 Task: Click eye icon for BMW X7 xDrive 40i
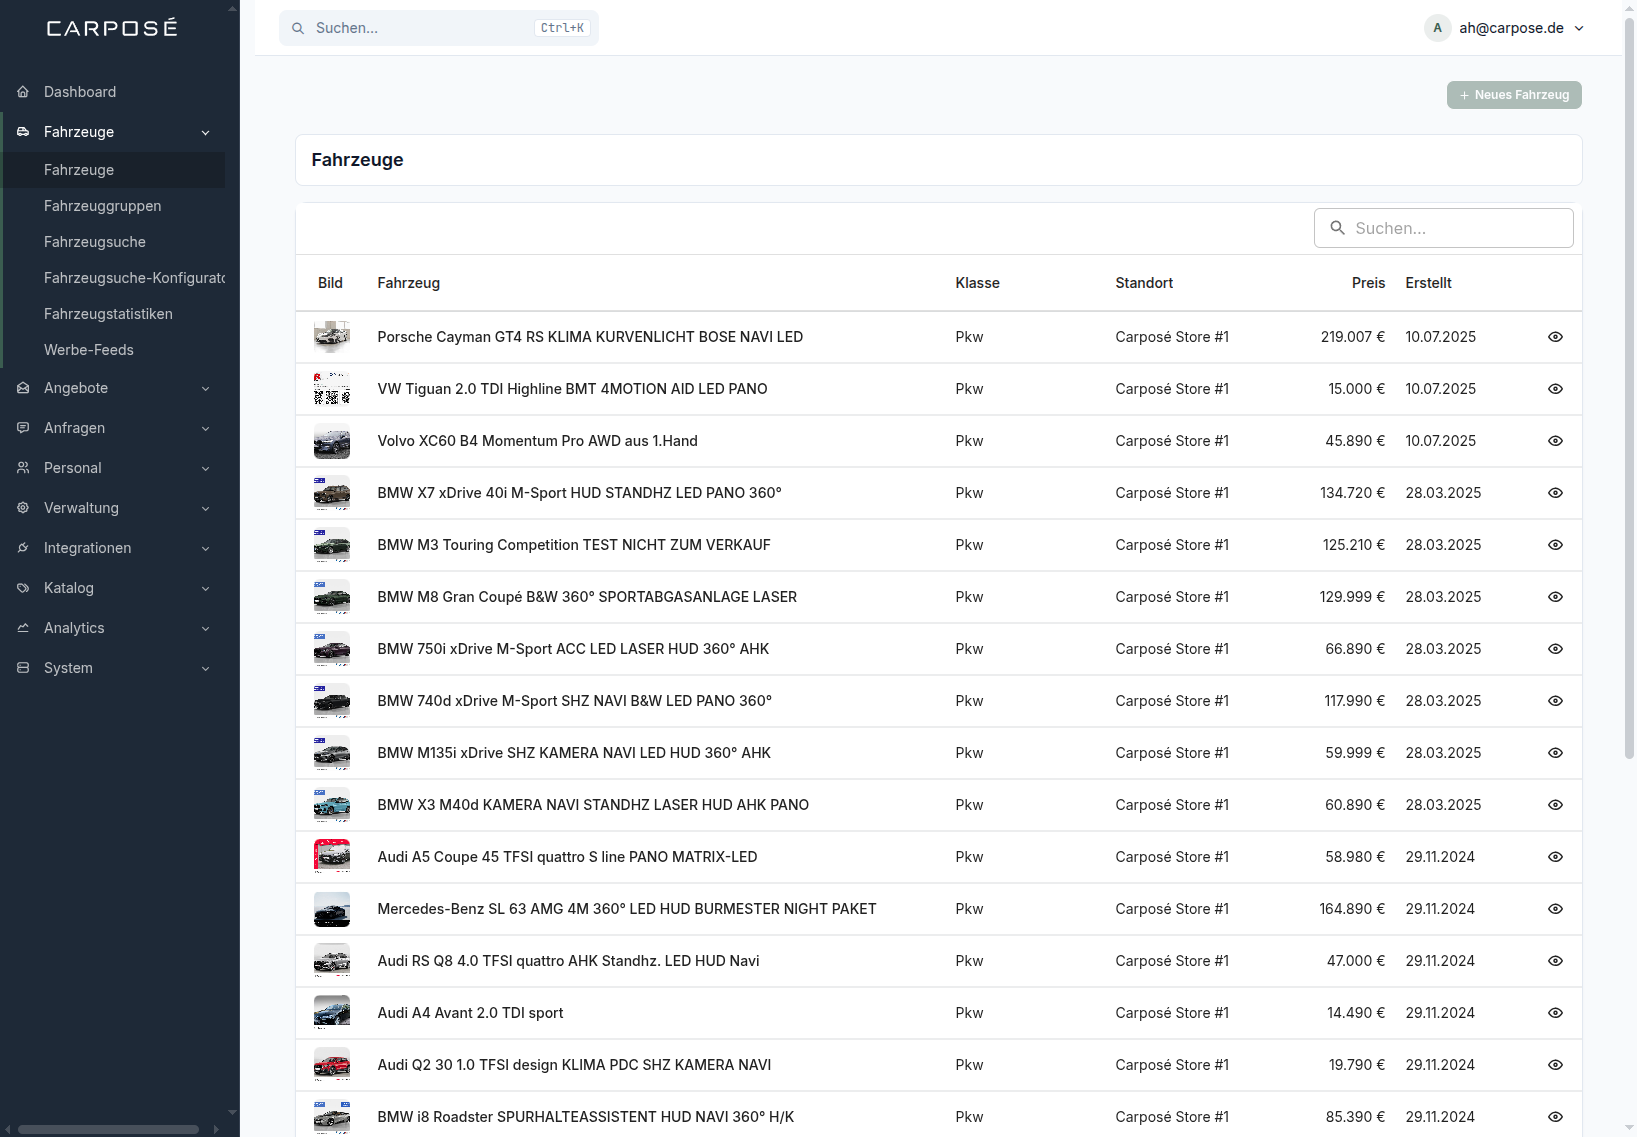pyautogui.click(x=1555, y=493)
